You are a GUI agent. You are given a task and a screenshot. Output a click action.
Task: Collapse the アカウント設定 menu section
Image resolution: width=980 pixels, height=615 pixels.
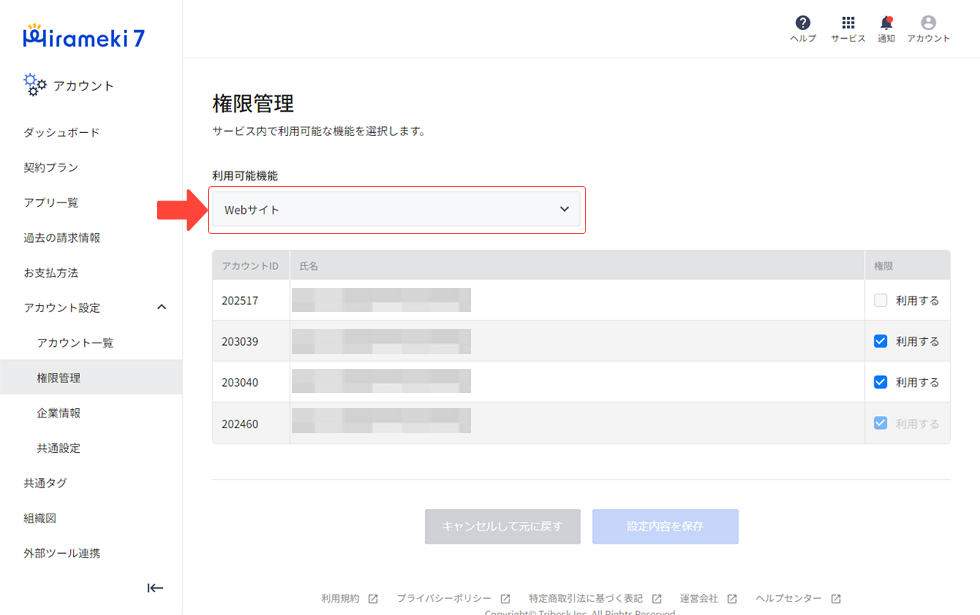(x=162, y=308)
